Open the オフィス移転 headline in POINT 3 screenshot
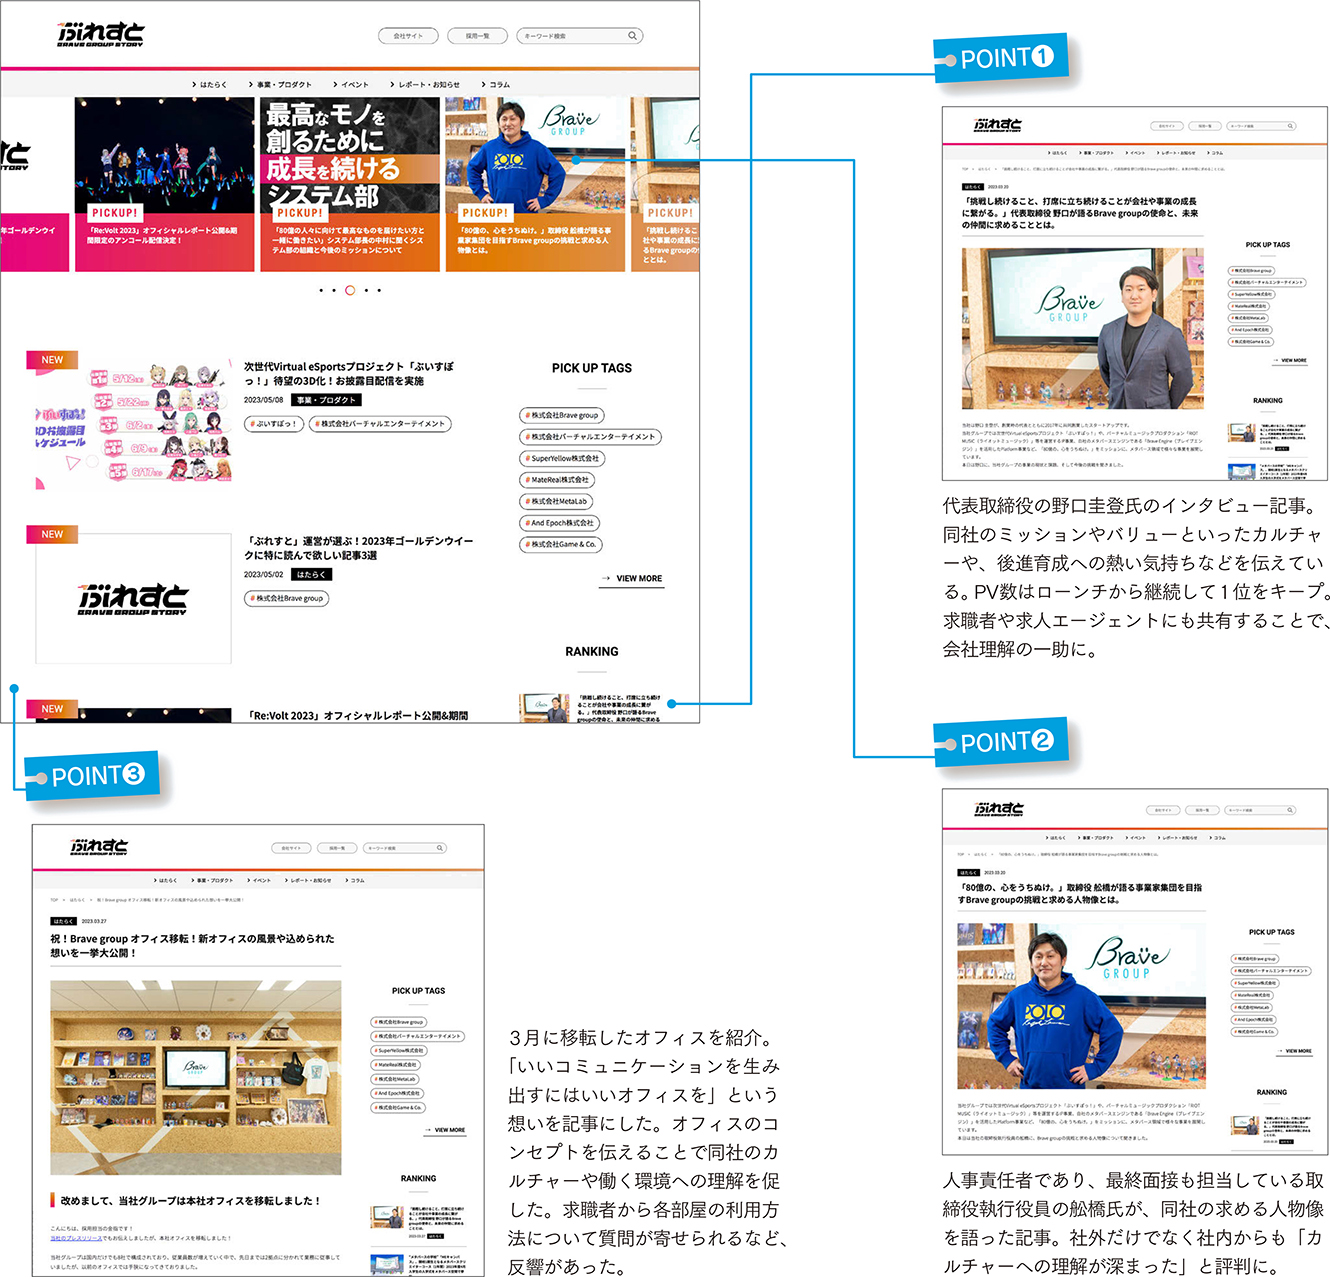Screen dimensions: 1330x1277 [193, 946]
